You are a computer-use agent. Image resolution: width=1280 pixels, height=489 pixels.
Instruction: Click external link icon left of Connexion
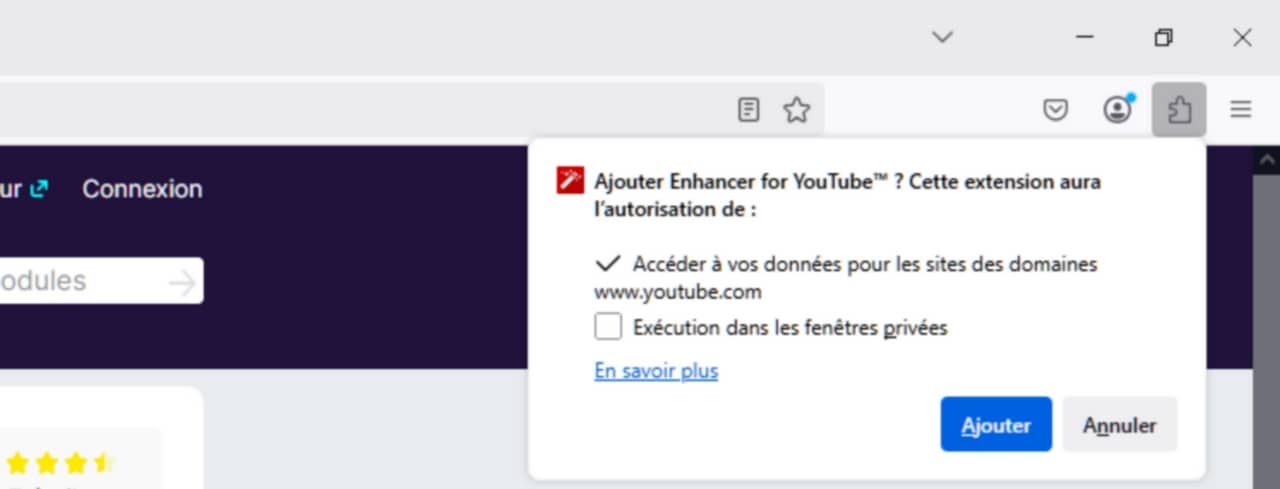(39, 188)
